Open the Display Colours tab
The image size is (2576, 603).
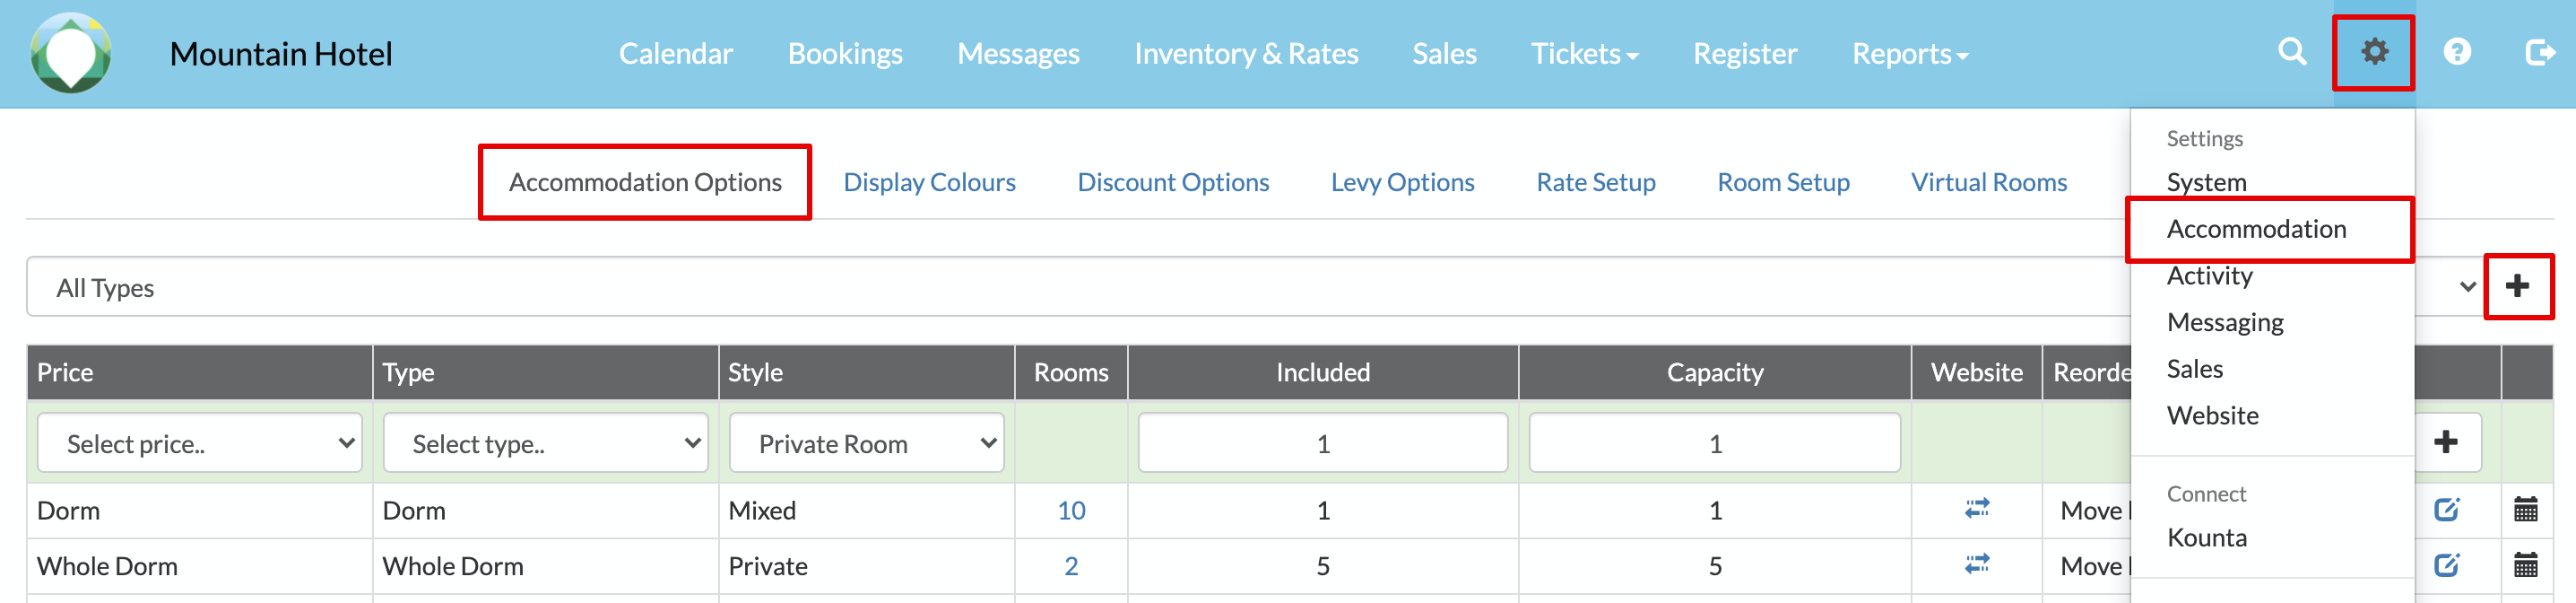click(929, 182)
